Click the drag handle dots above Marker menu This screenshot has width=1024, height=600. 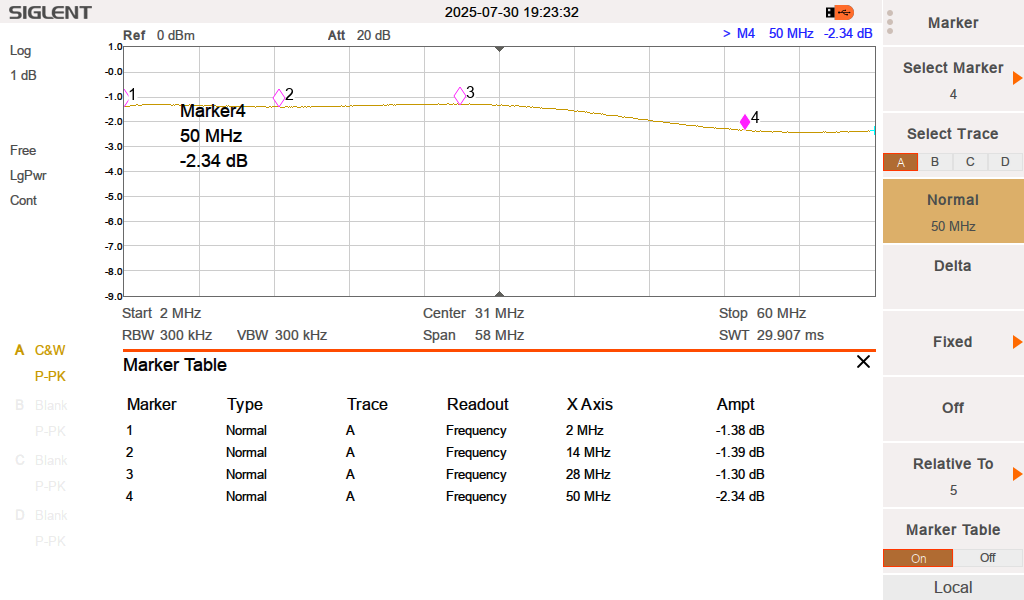890,22
